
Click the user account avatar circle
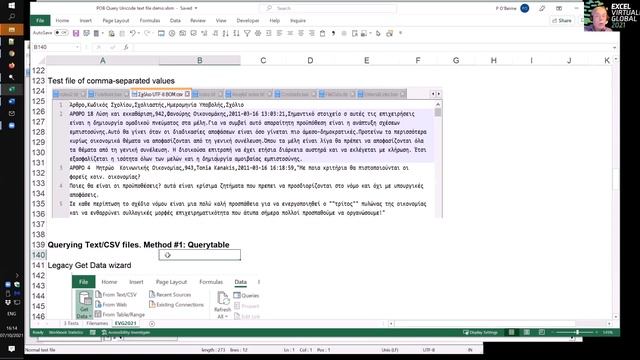tap(525, 8)
